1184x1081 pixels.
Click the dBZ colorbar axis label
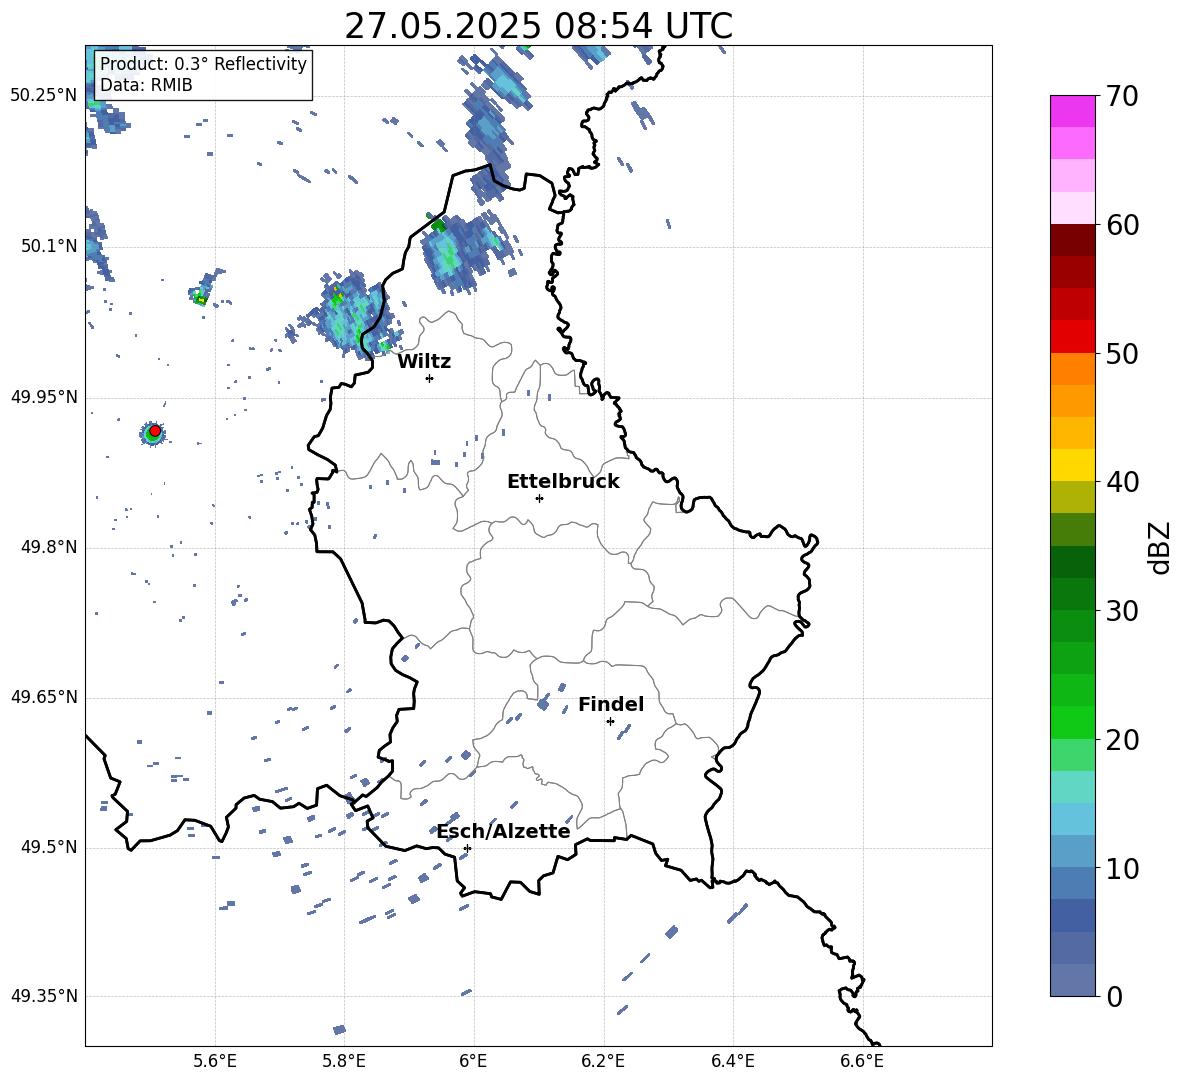[x=1161, y=547]
